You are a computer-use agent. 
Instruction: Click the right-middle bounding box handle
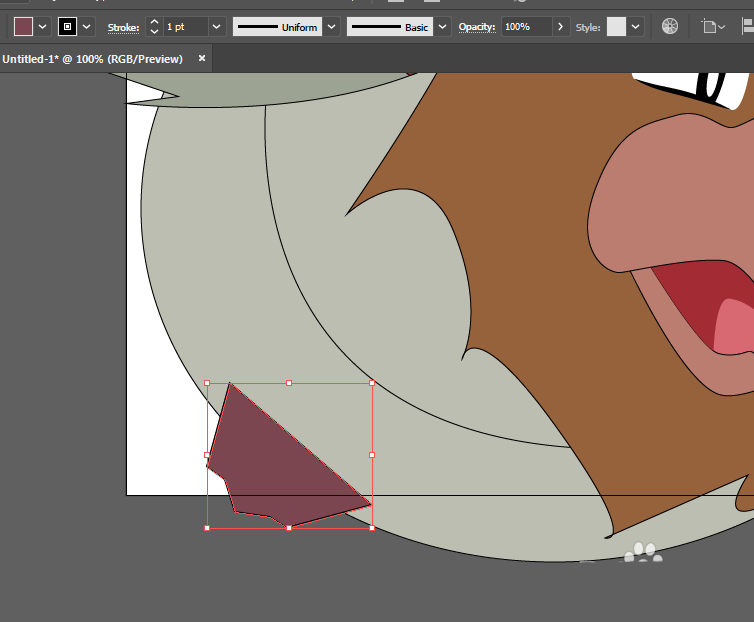372,455
